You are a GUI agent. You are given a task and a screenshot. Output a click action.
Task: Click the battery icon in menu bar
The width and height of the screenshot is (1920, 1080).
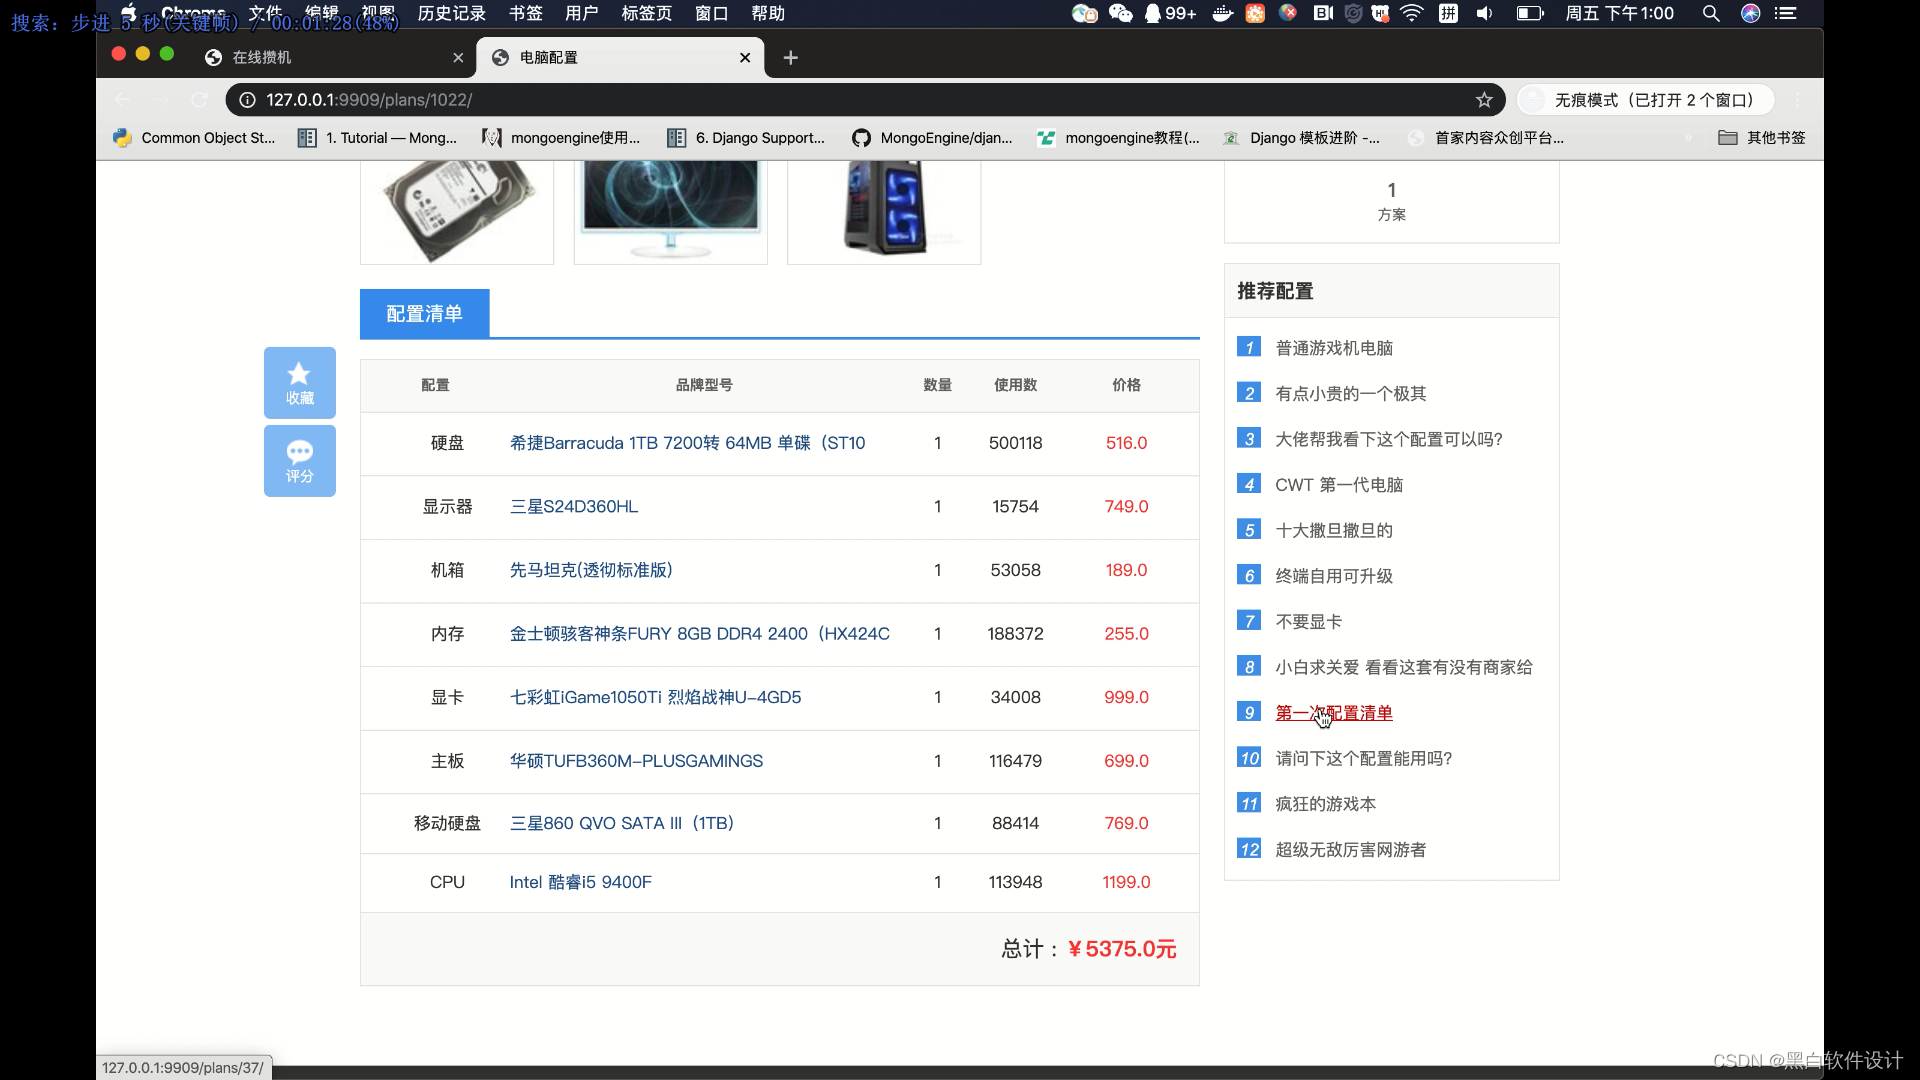coord(1530,13)
